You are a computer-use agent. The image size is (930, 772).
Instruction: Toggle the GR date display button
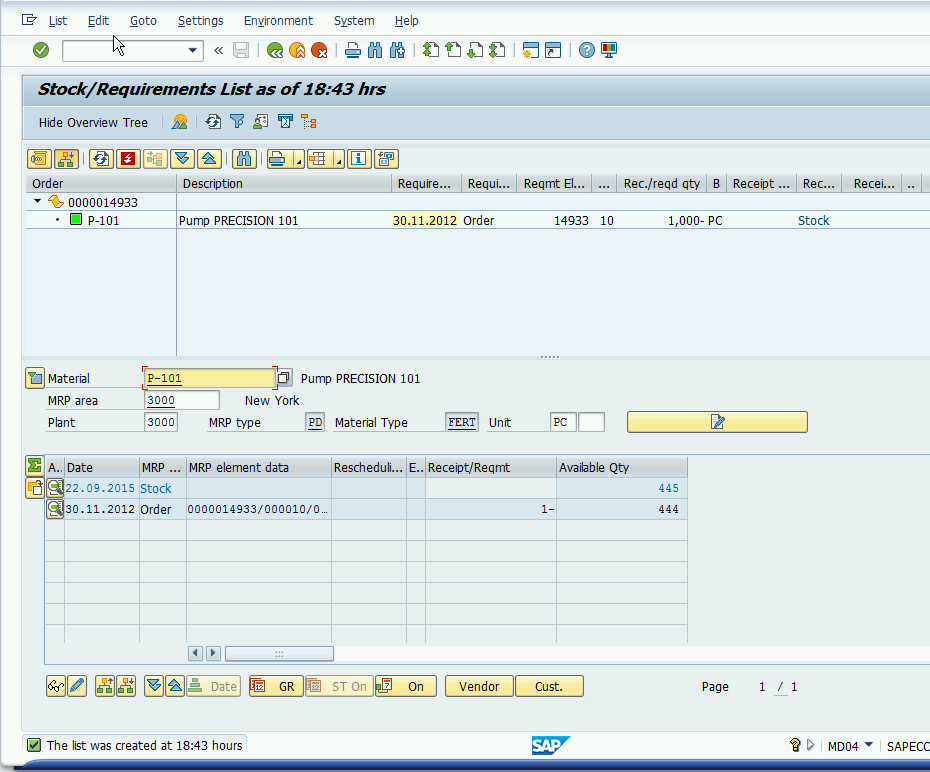pos(276,686)
